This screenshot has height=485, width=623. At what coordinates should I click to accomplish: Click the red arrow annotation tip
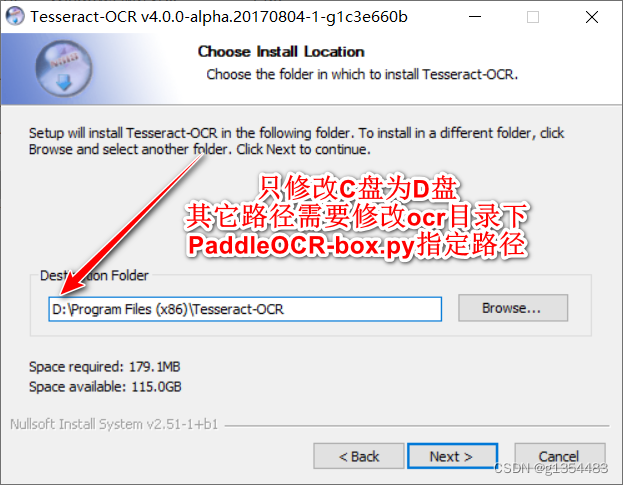click(x=64, y=291)
